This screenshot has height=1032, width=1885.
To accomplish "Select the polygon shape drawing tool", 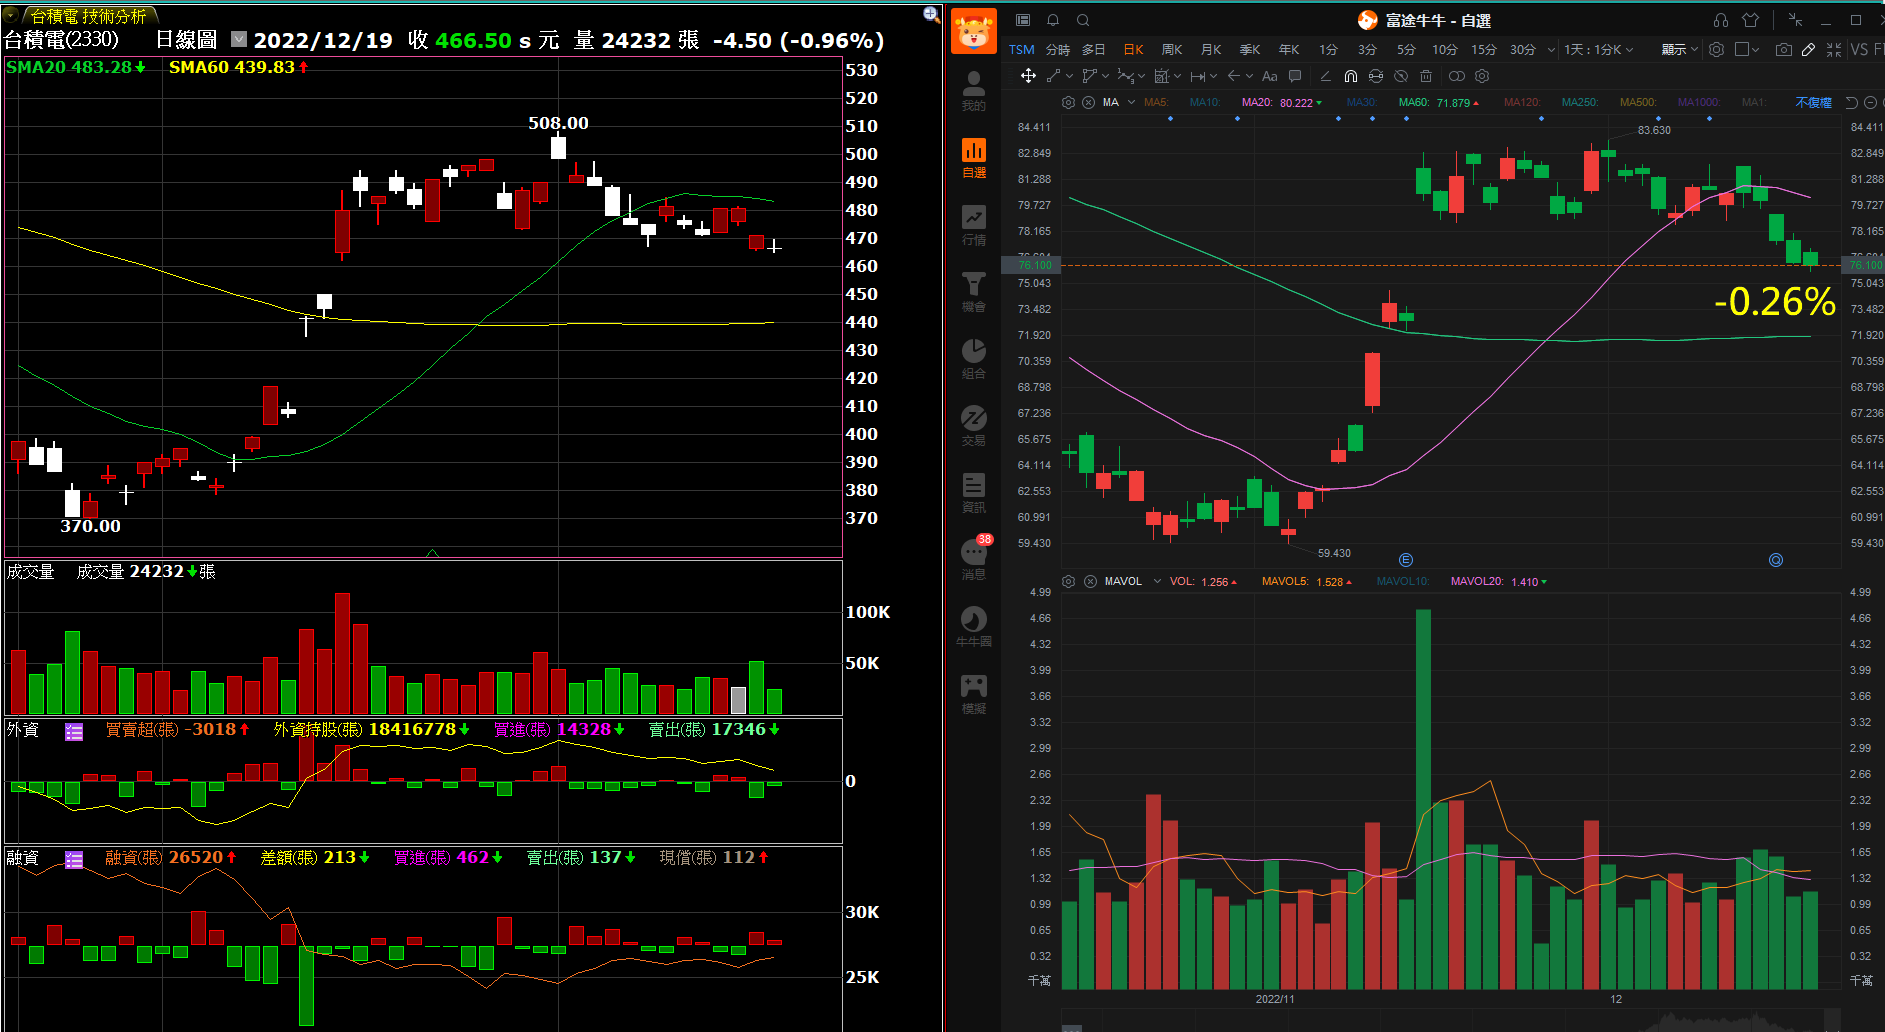I will pos(1090,76).
